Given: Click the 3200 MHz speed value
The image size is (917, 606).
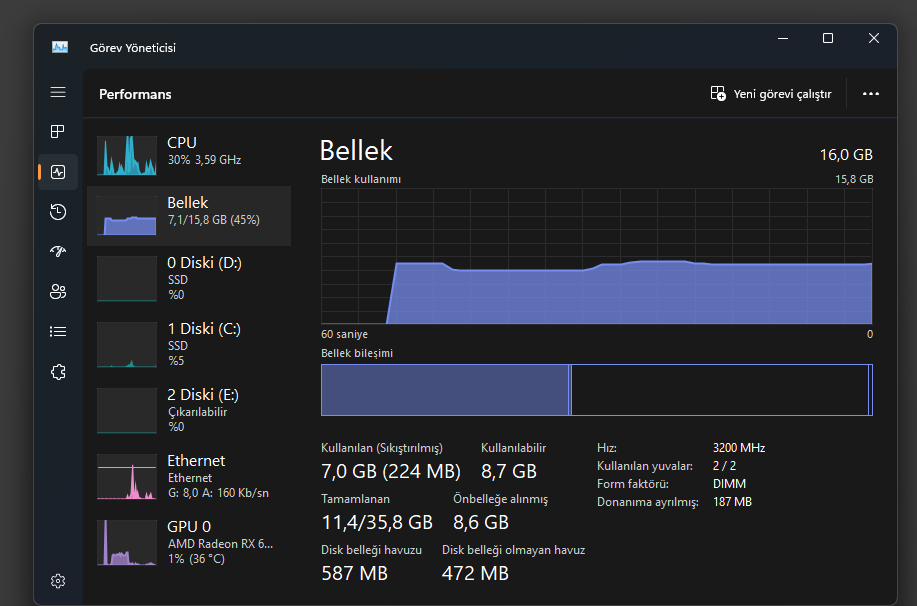Looking at the screenshot, I should pos(739,447).
